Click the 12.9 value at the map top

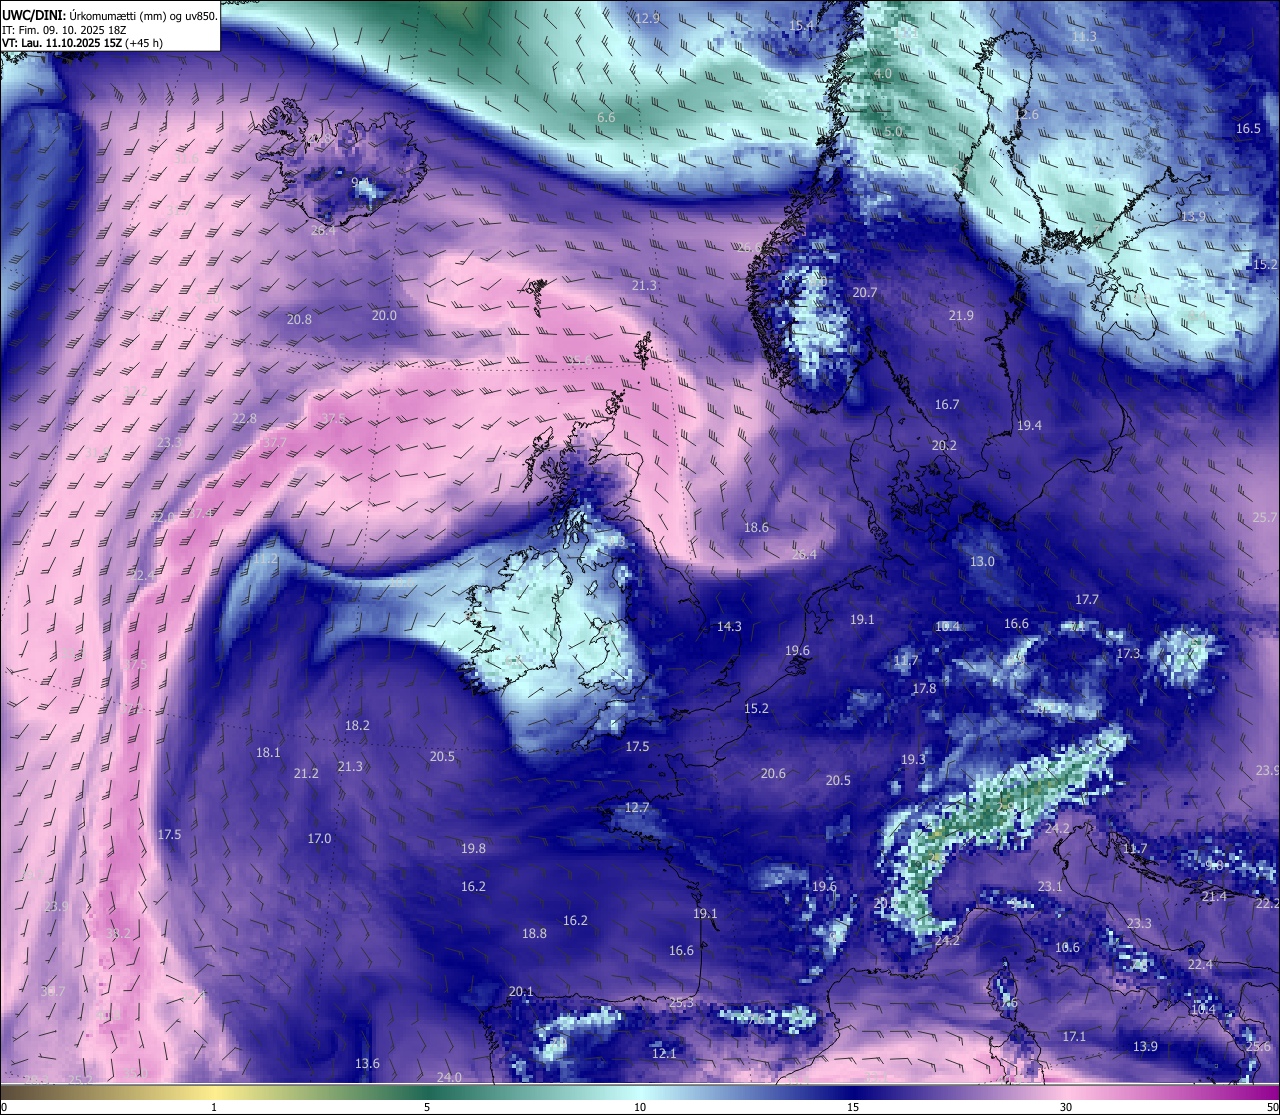point(648,18)
